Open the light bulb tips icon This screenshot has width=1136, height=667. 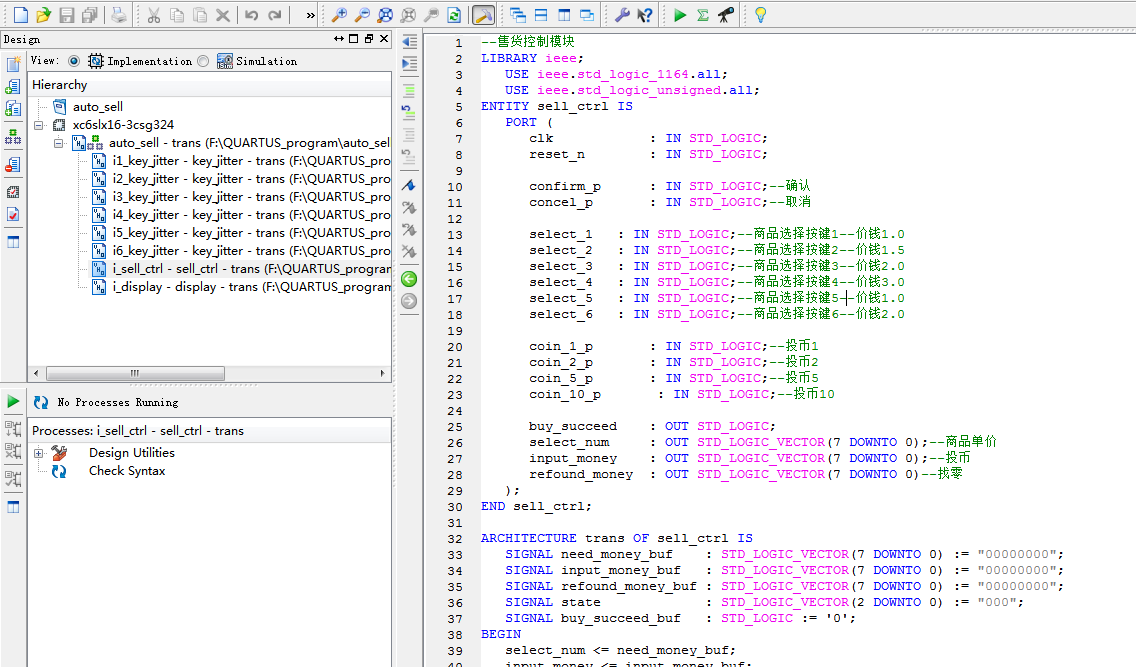click(x=761, y=14)
